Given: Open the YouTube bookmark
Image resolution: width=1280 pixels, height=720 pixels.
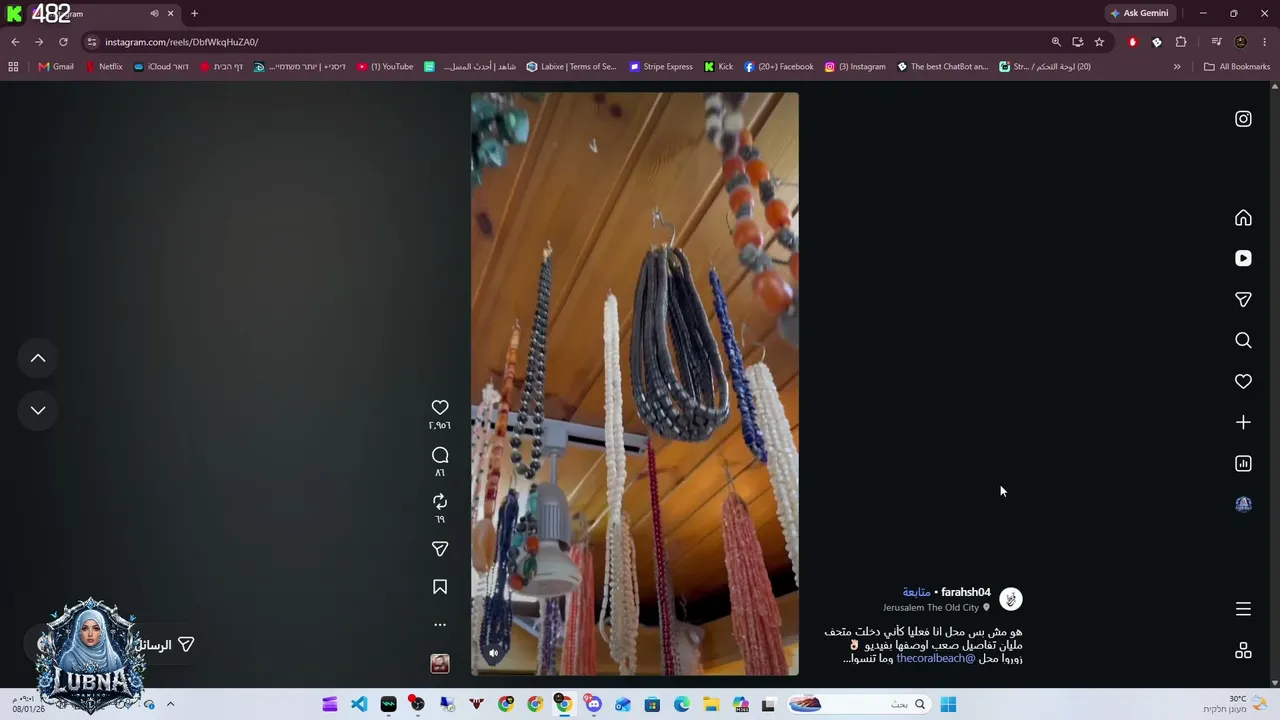Looking at the screenshot, I should coord(385,67).
